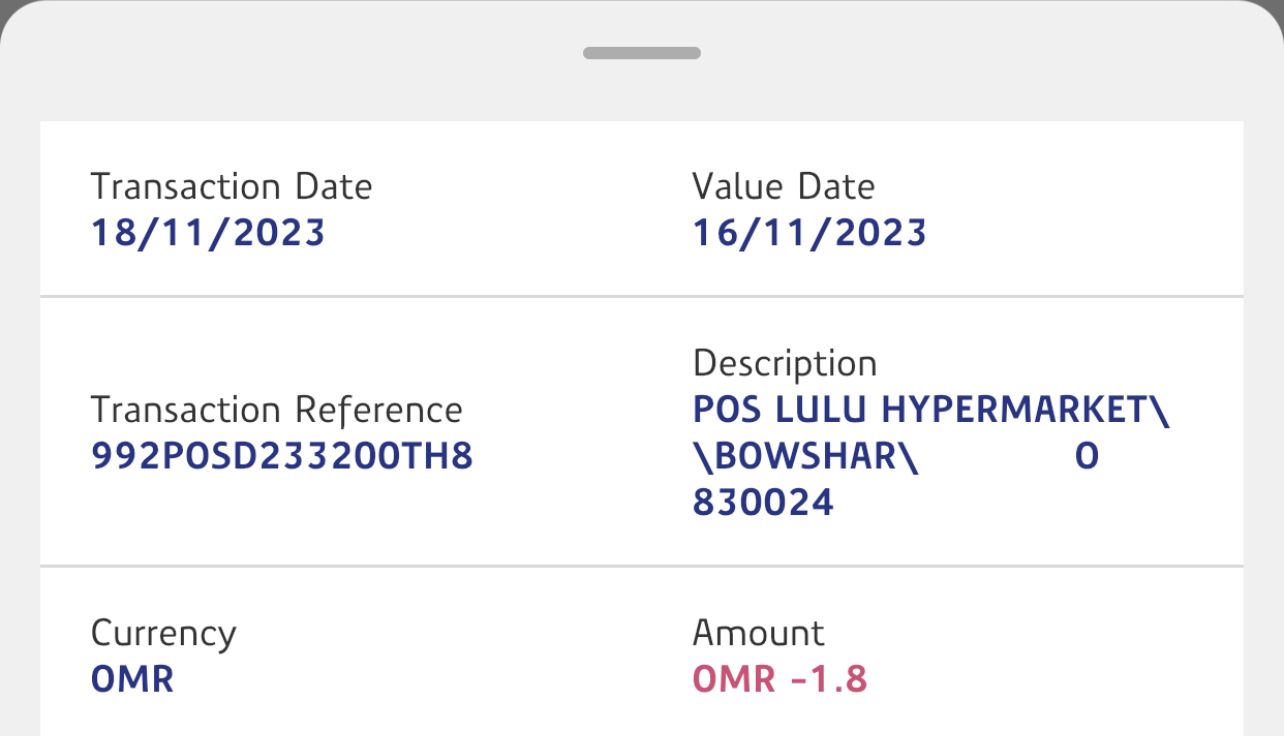Click the Value Date label
1284x736 pixels.
[783, 187]
